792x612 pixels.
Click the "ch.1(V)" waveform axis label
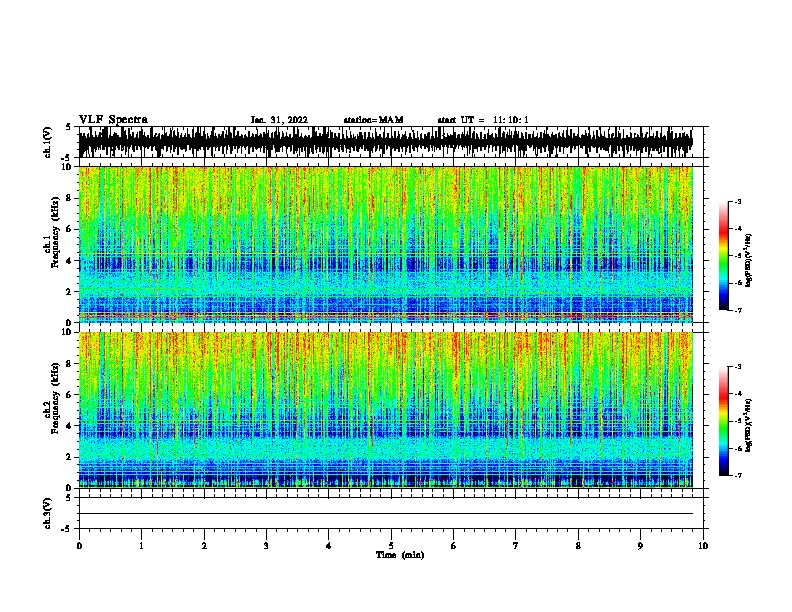tap(48, 142)
